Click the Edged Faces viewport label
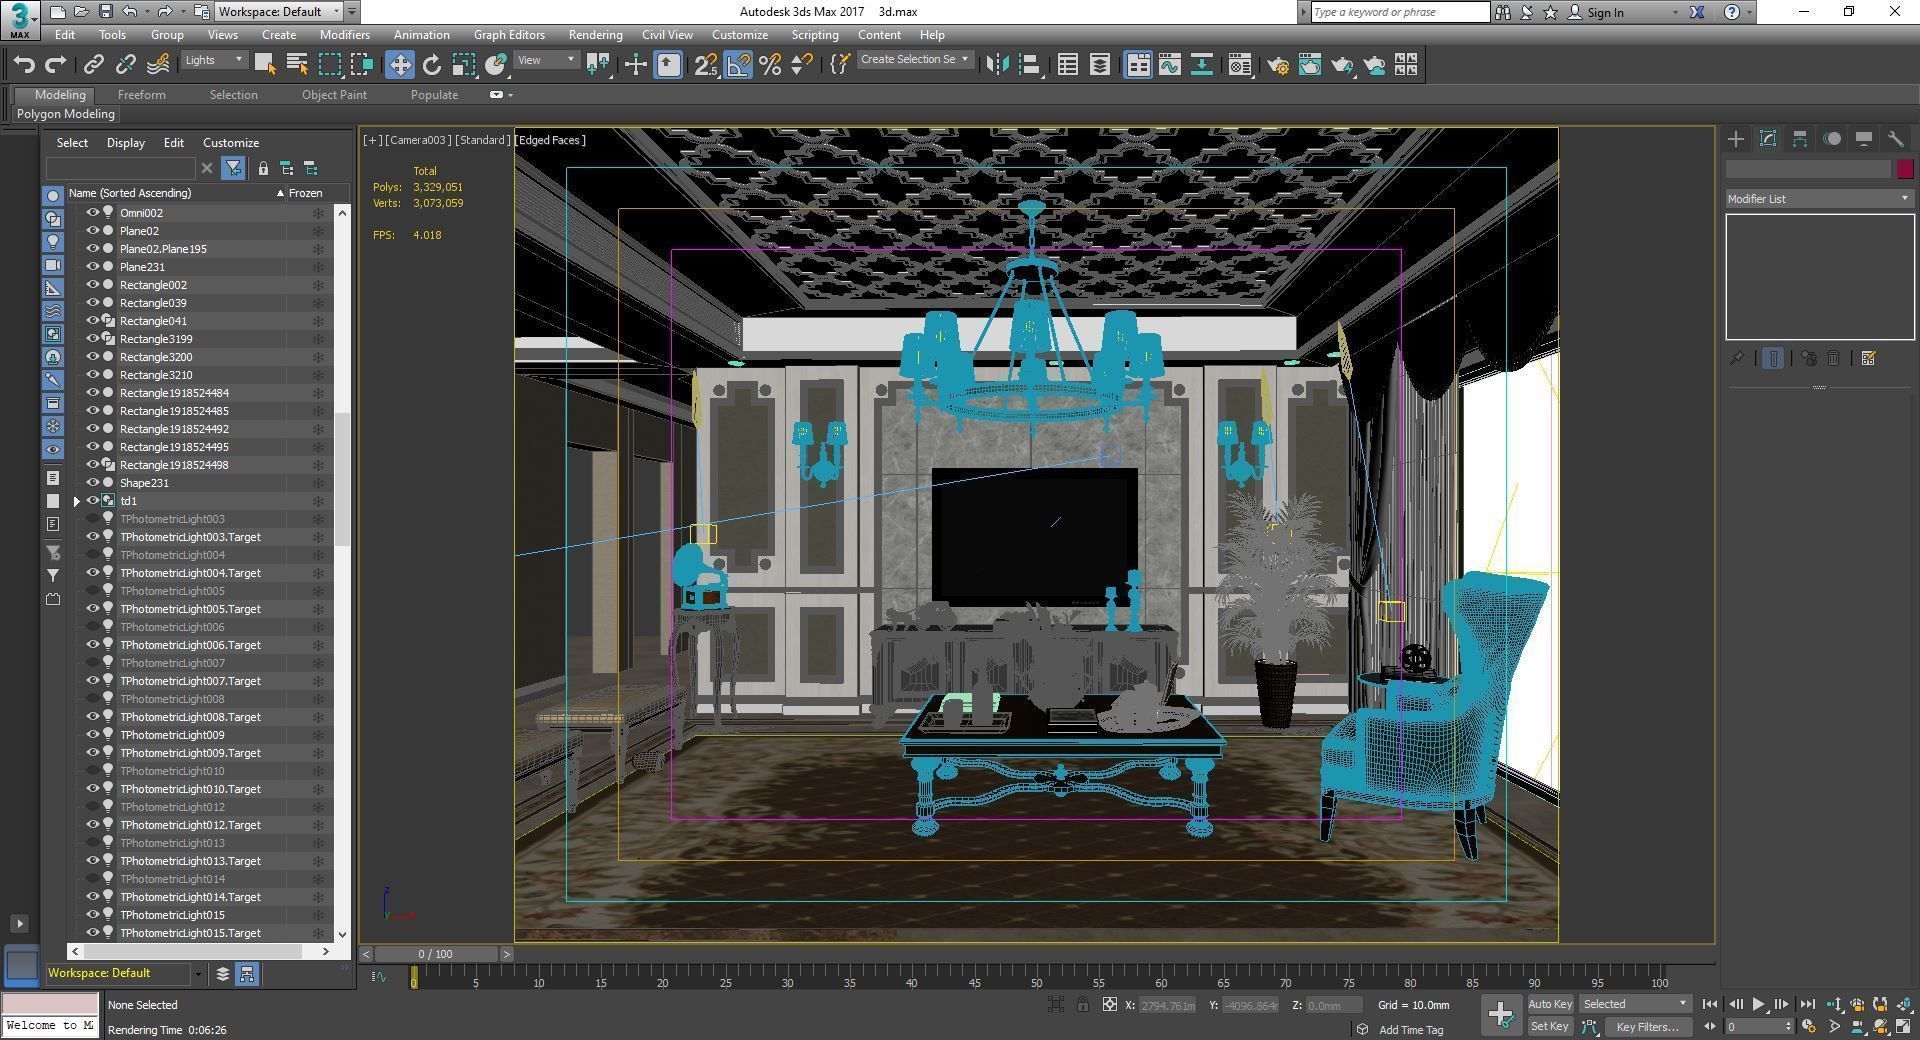 (x=552, y=140)
